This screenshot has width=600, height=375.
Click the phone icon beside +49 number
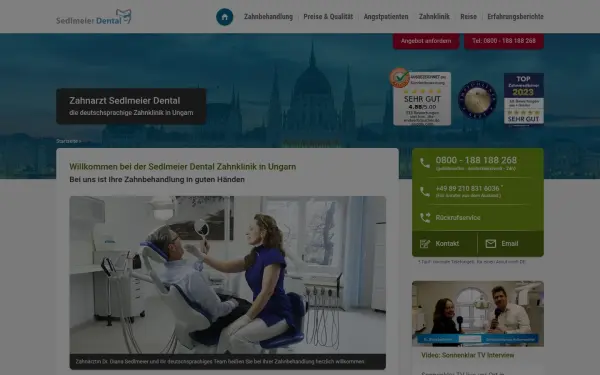[425, 192]
